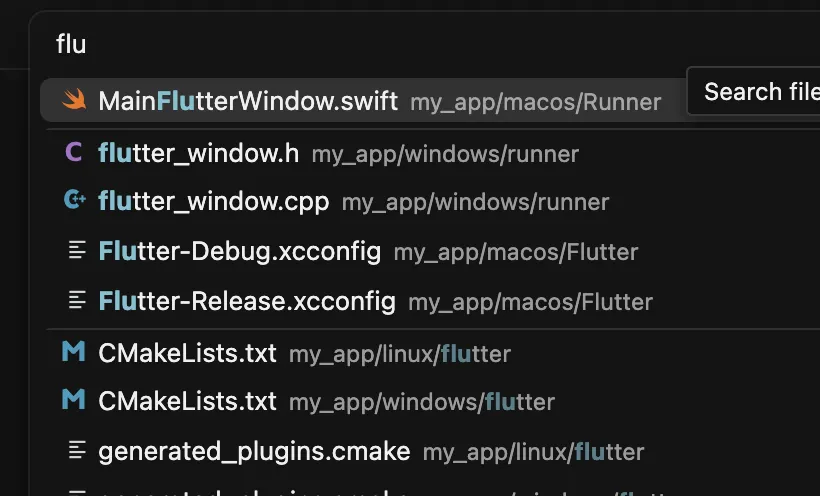820x496 pixels.
Task: Select CMakeLists.txt under my_app/linux/flutter
Action: [x=430, y=354]
